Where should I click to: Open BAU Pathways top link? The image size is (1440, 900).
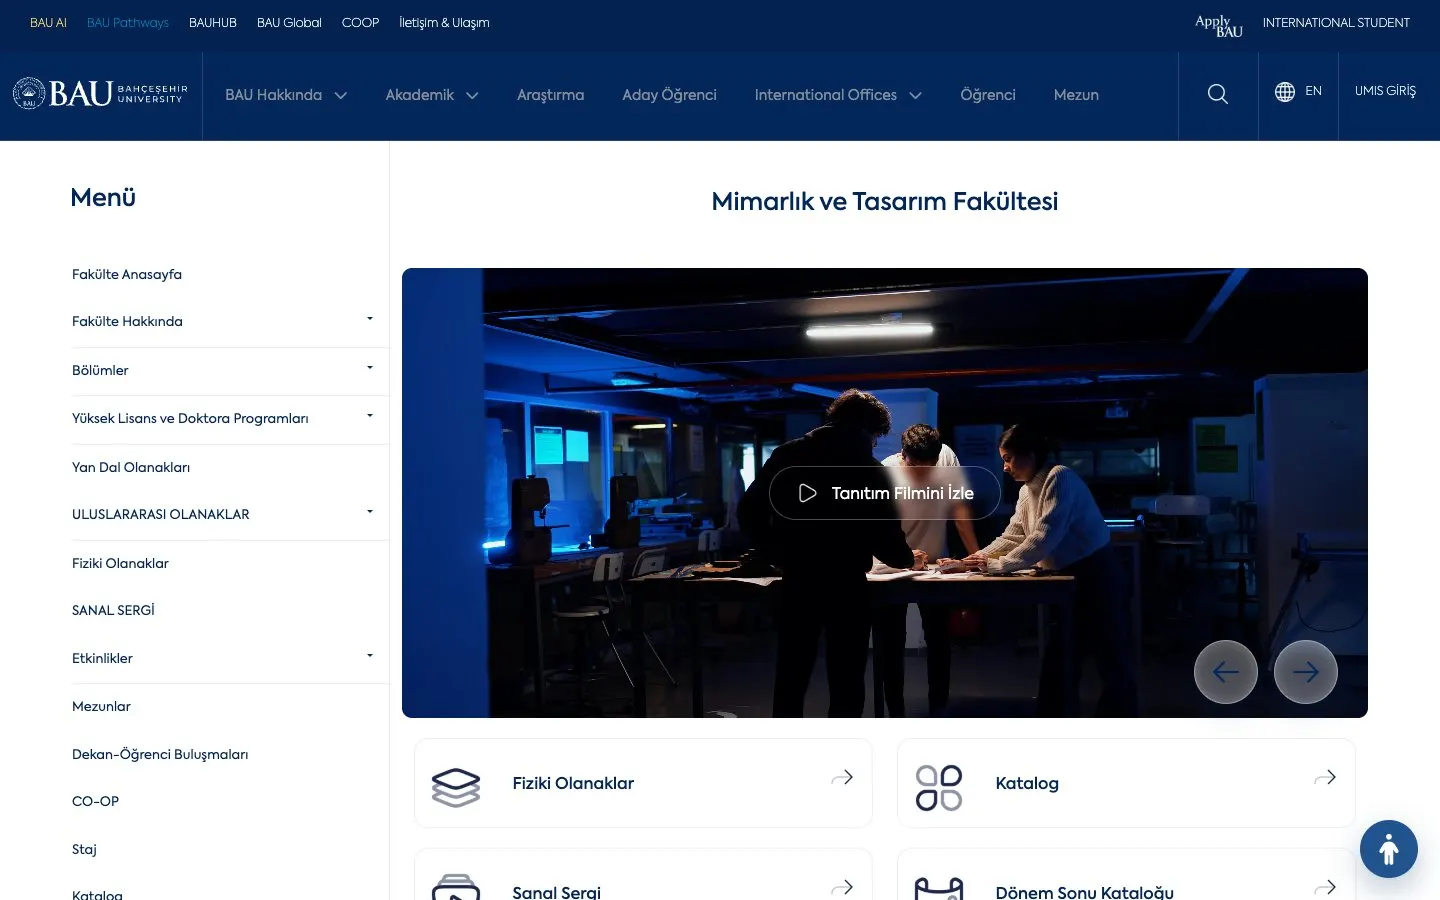(x=128, y=23)
